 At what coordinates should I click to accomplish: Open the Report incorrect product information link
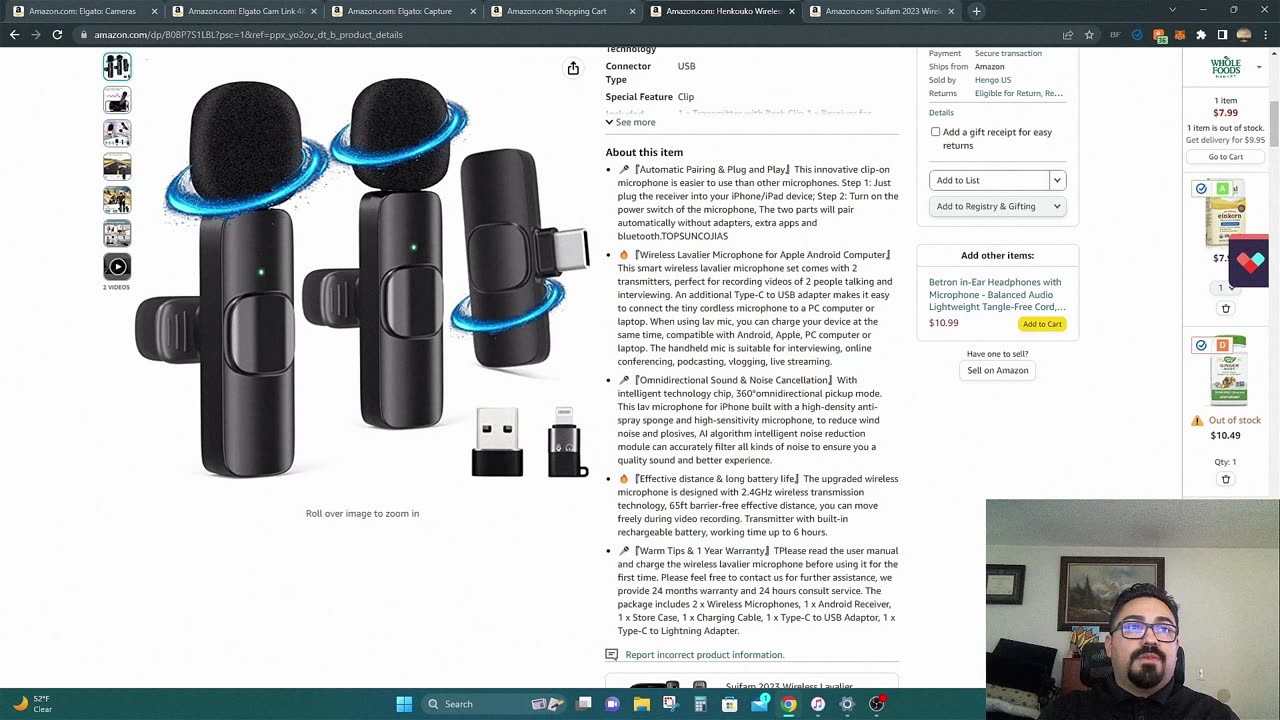(704, 655)
